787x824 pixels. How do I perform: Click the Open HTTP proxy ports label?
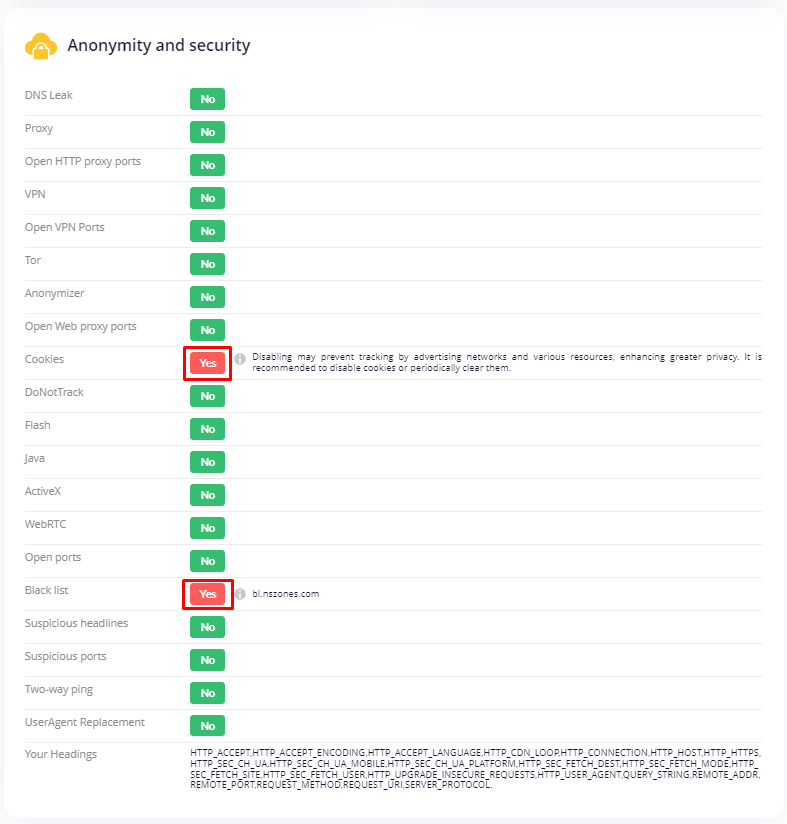83,161
